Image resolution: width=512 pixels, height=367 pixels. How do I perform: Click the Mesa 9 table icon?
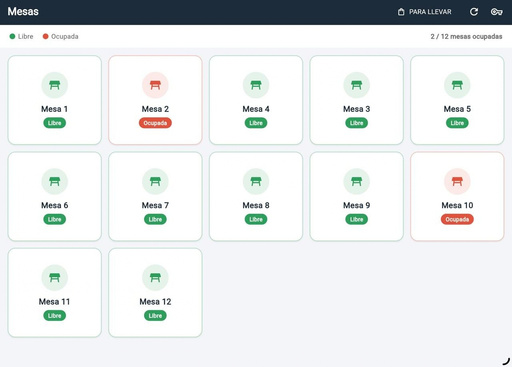(357, 182)
